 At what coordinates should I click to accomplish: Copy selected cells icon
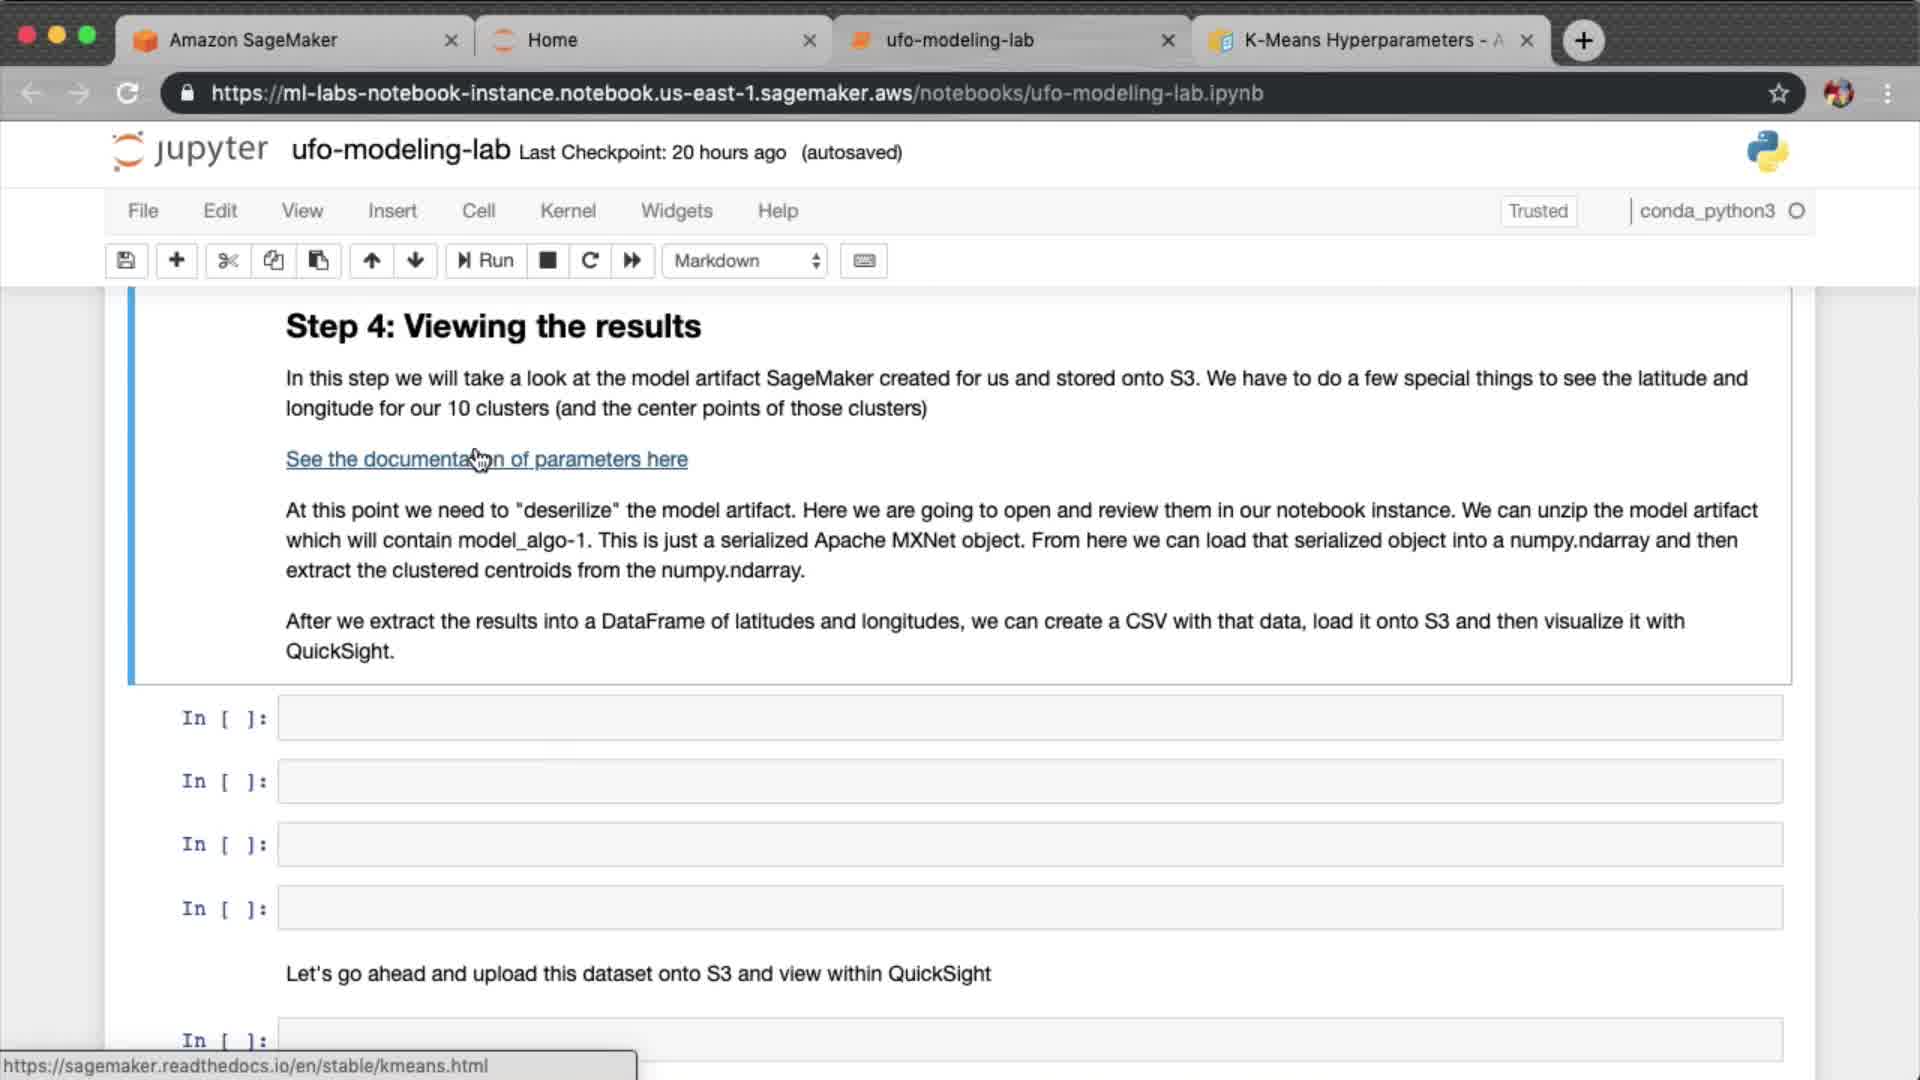point(273,261)
